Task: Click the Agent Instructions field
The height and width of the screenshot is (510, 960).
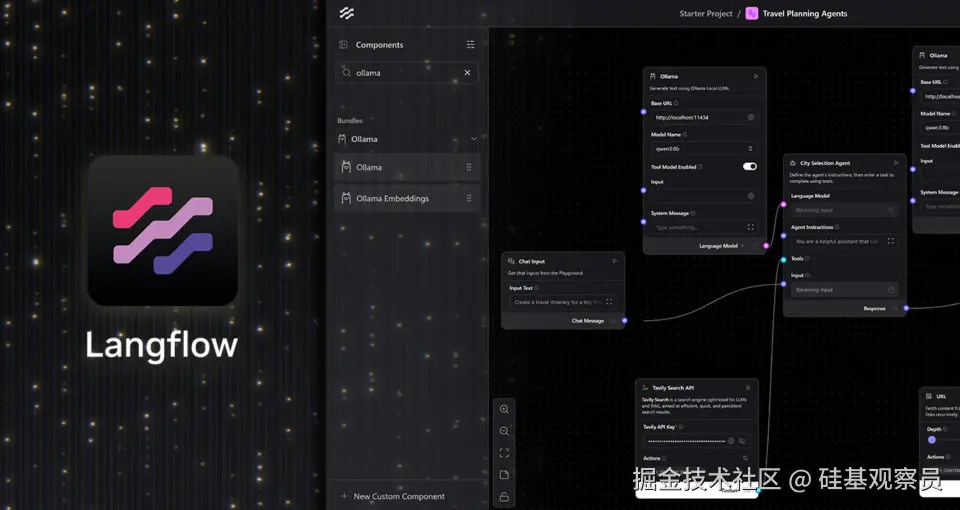Action: point(844,241)
